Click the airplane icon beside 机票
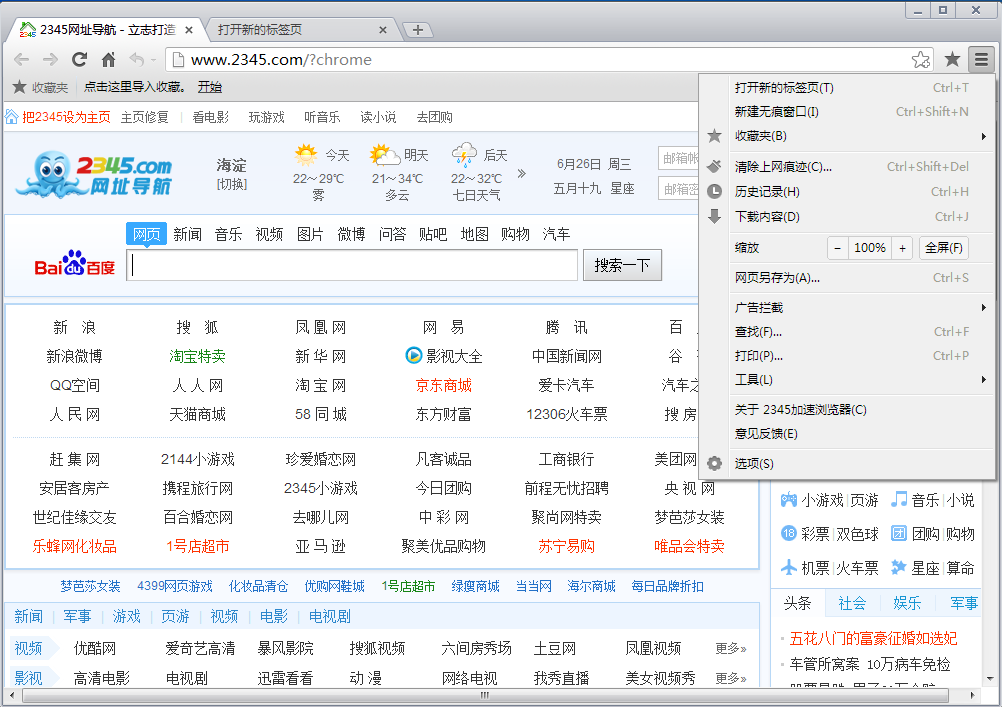Image resolution: width=1002 pixels, height=707 pixels. 789,567
